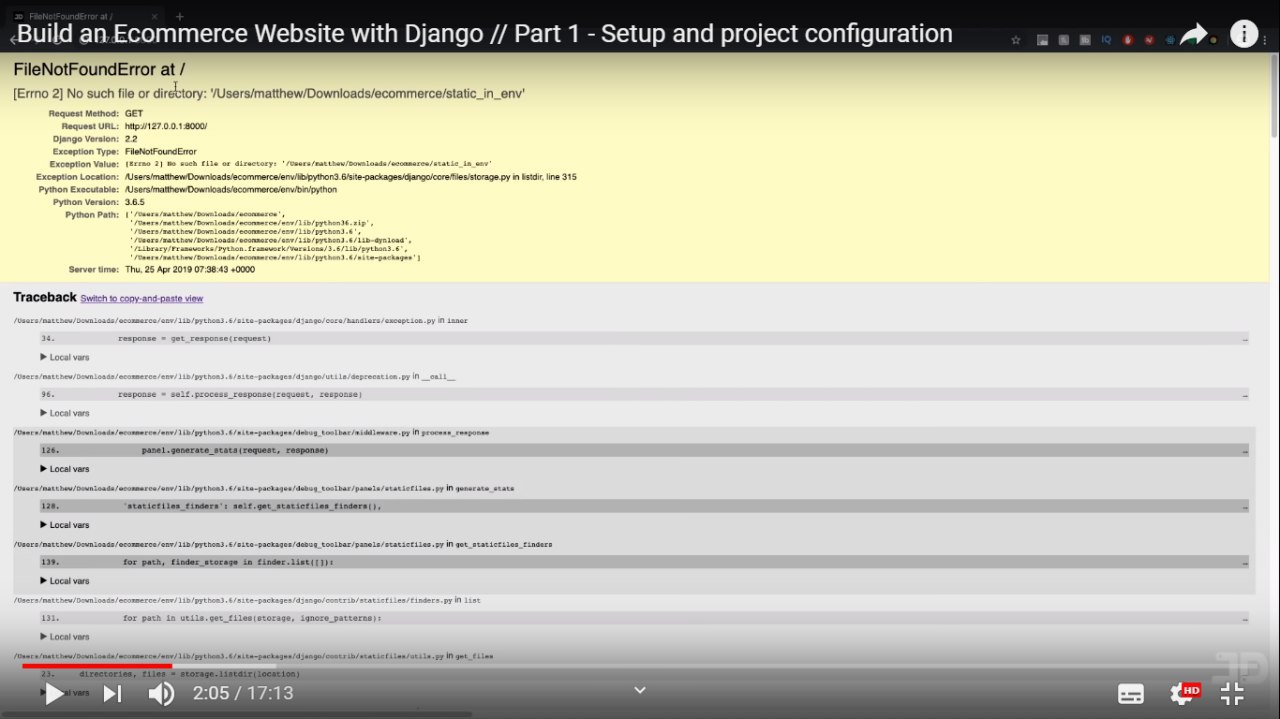Click the Request Method GET value
Screen dimensions: 1280x719
pyautogui.click(x=134, y=114)
